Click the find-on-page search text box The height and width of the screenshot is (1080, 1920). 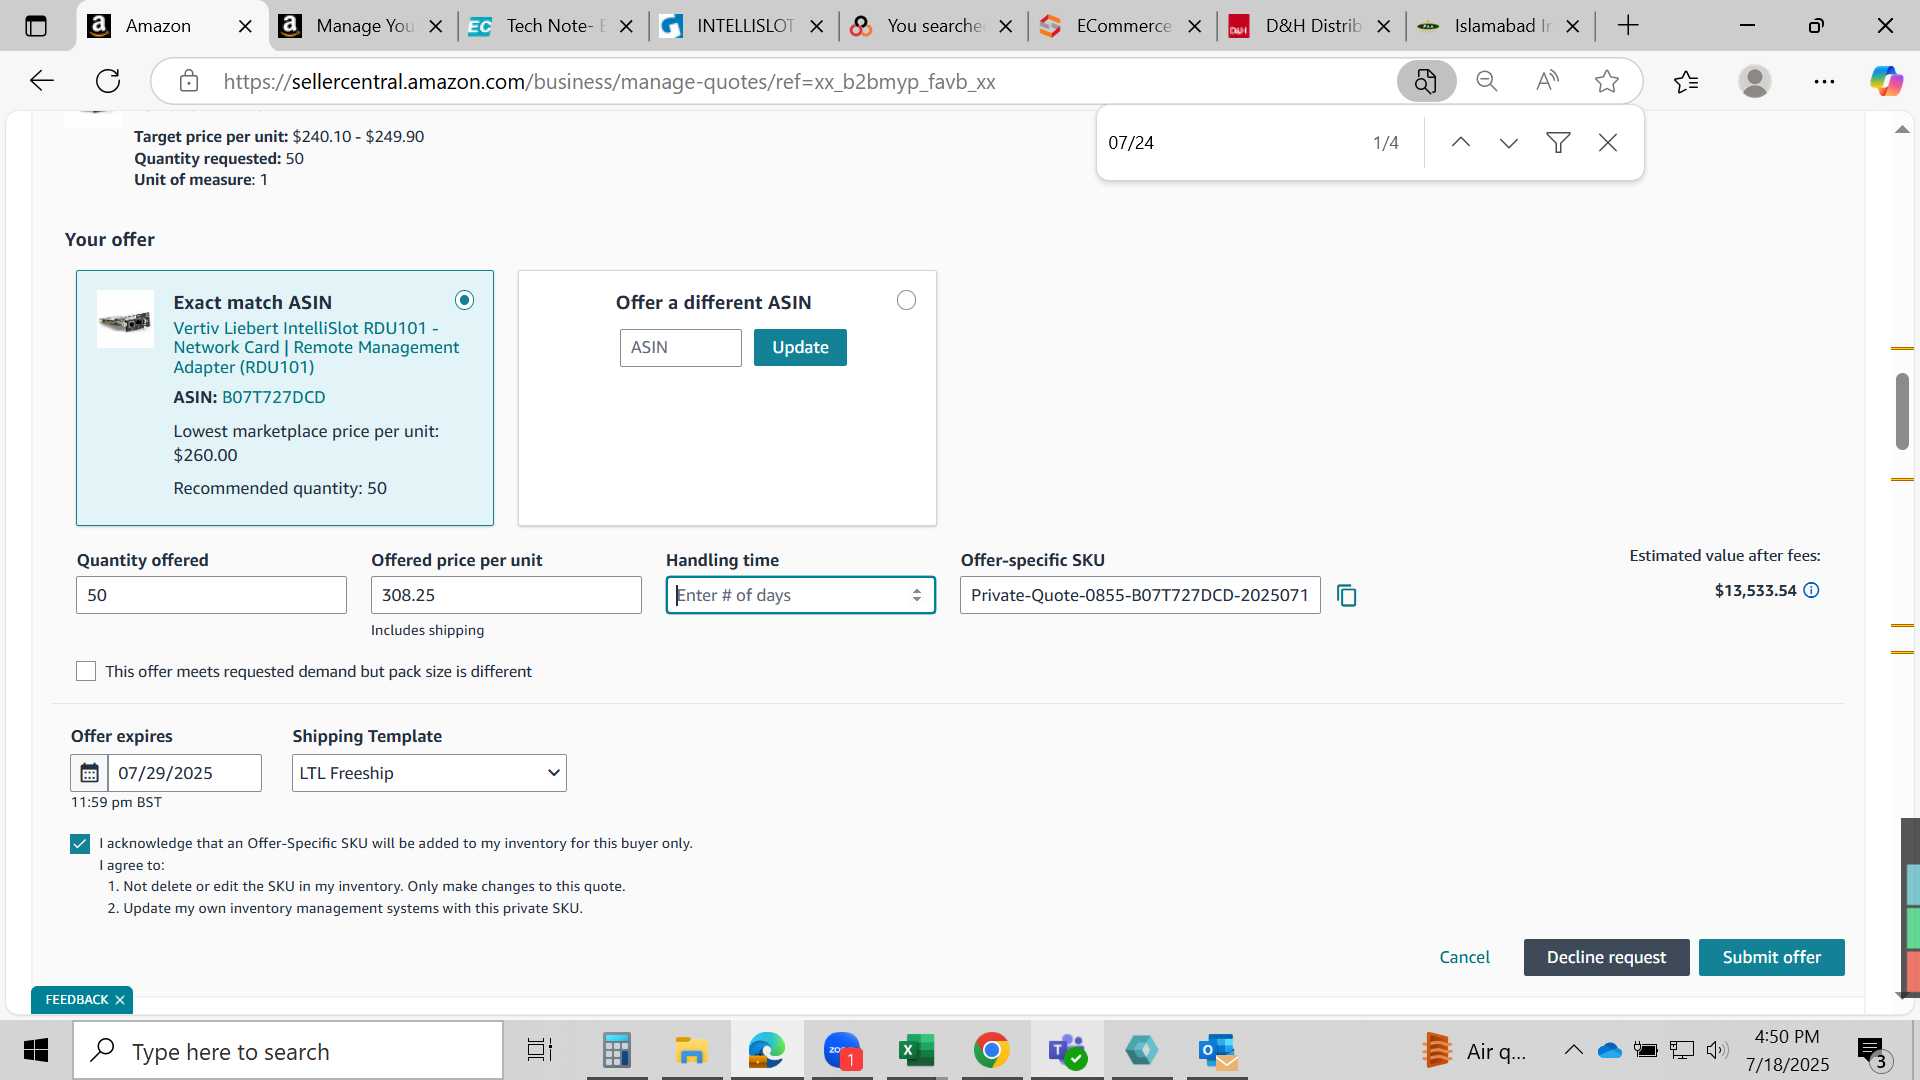[x=1230, y=143]
